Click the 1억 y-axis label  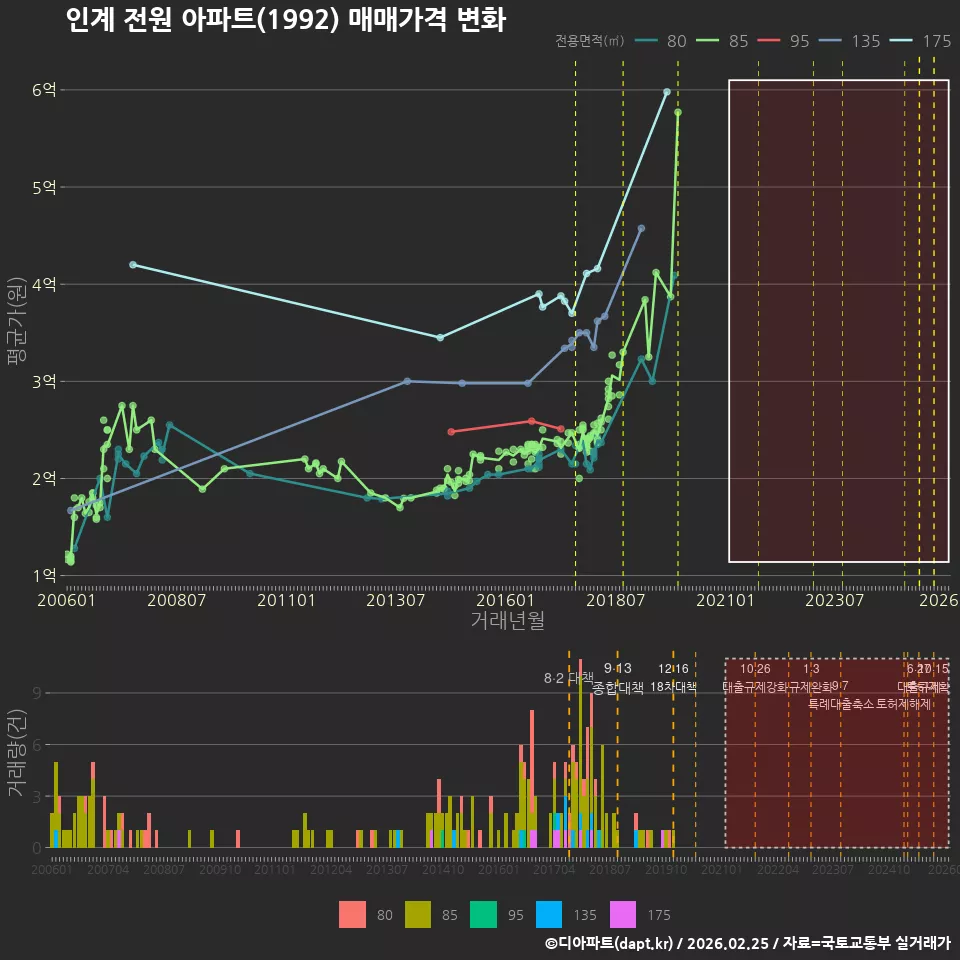point(44,576)
